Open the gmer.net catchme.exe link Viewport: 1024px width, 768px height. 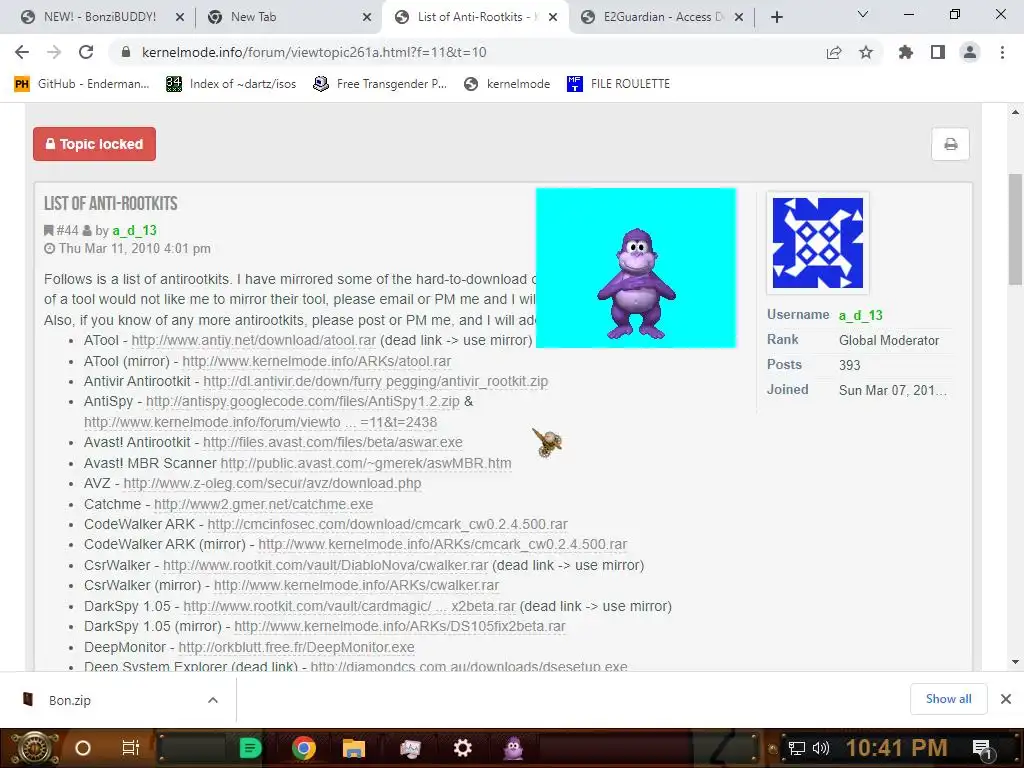[263, 504]
